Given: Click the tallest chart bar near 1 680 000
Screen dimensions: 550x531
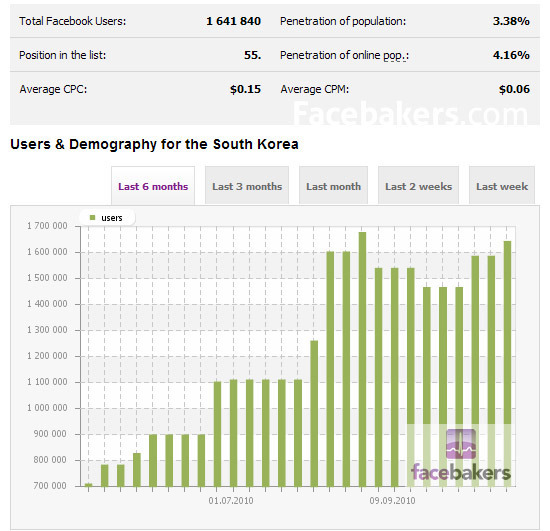Looking at the screenshot, I should (362, 359).
